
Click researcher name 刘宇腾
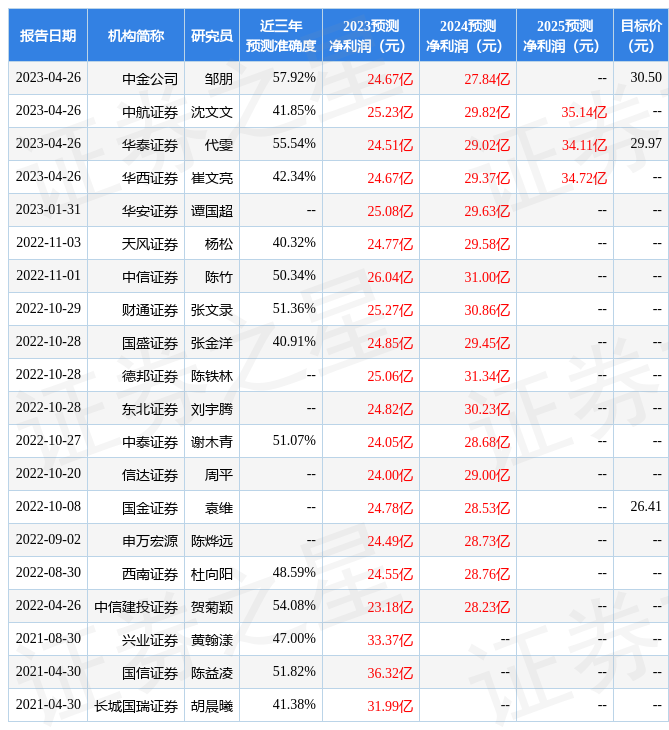pyautogui.click(x=212, y=409)
